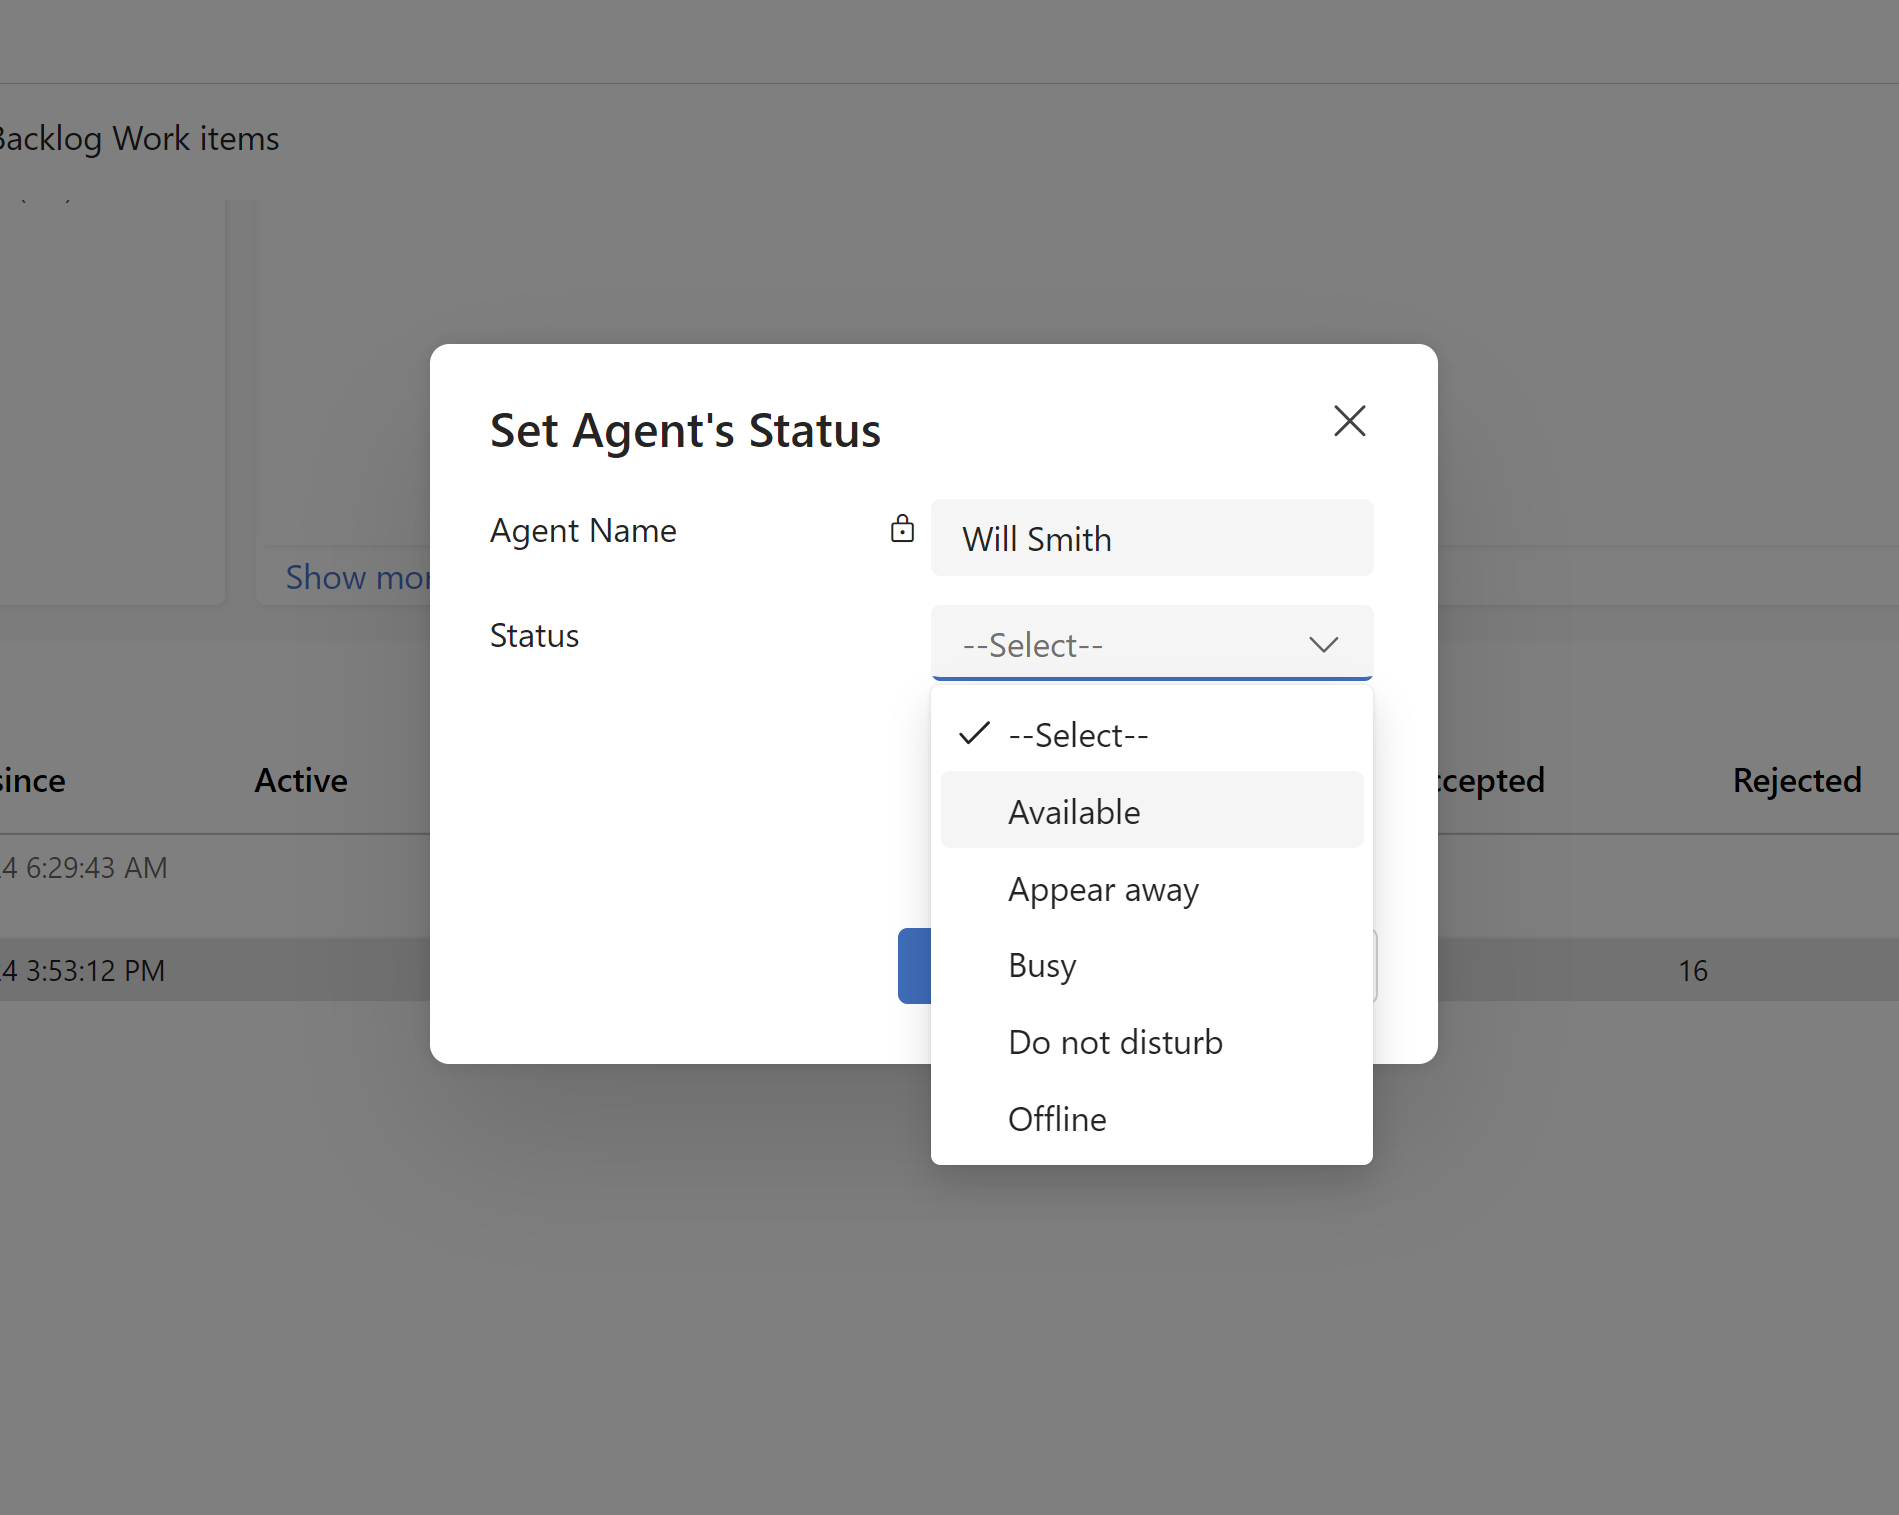Click the Accepted column header
Viewport: 1899px width, 1515px height.
pos(1491,780)
